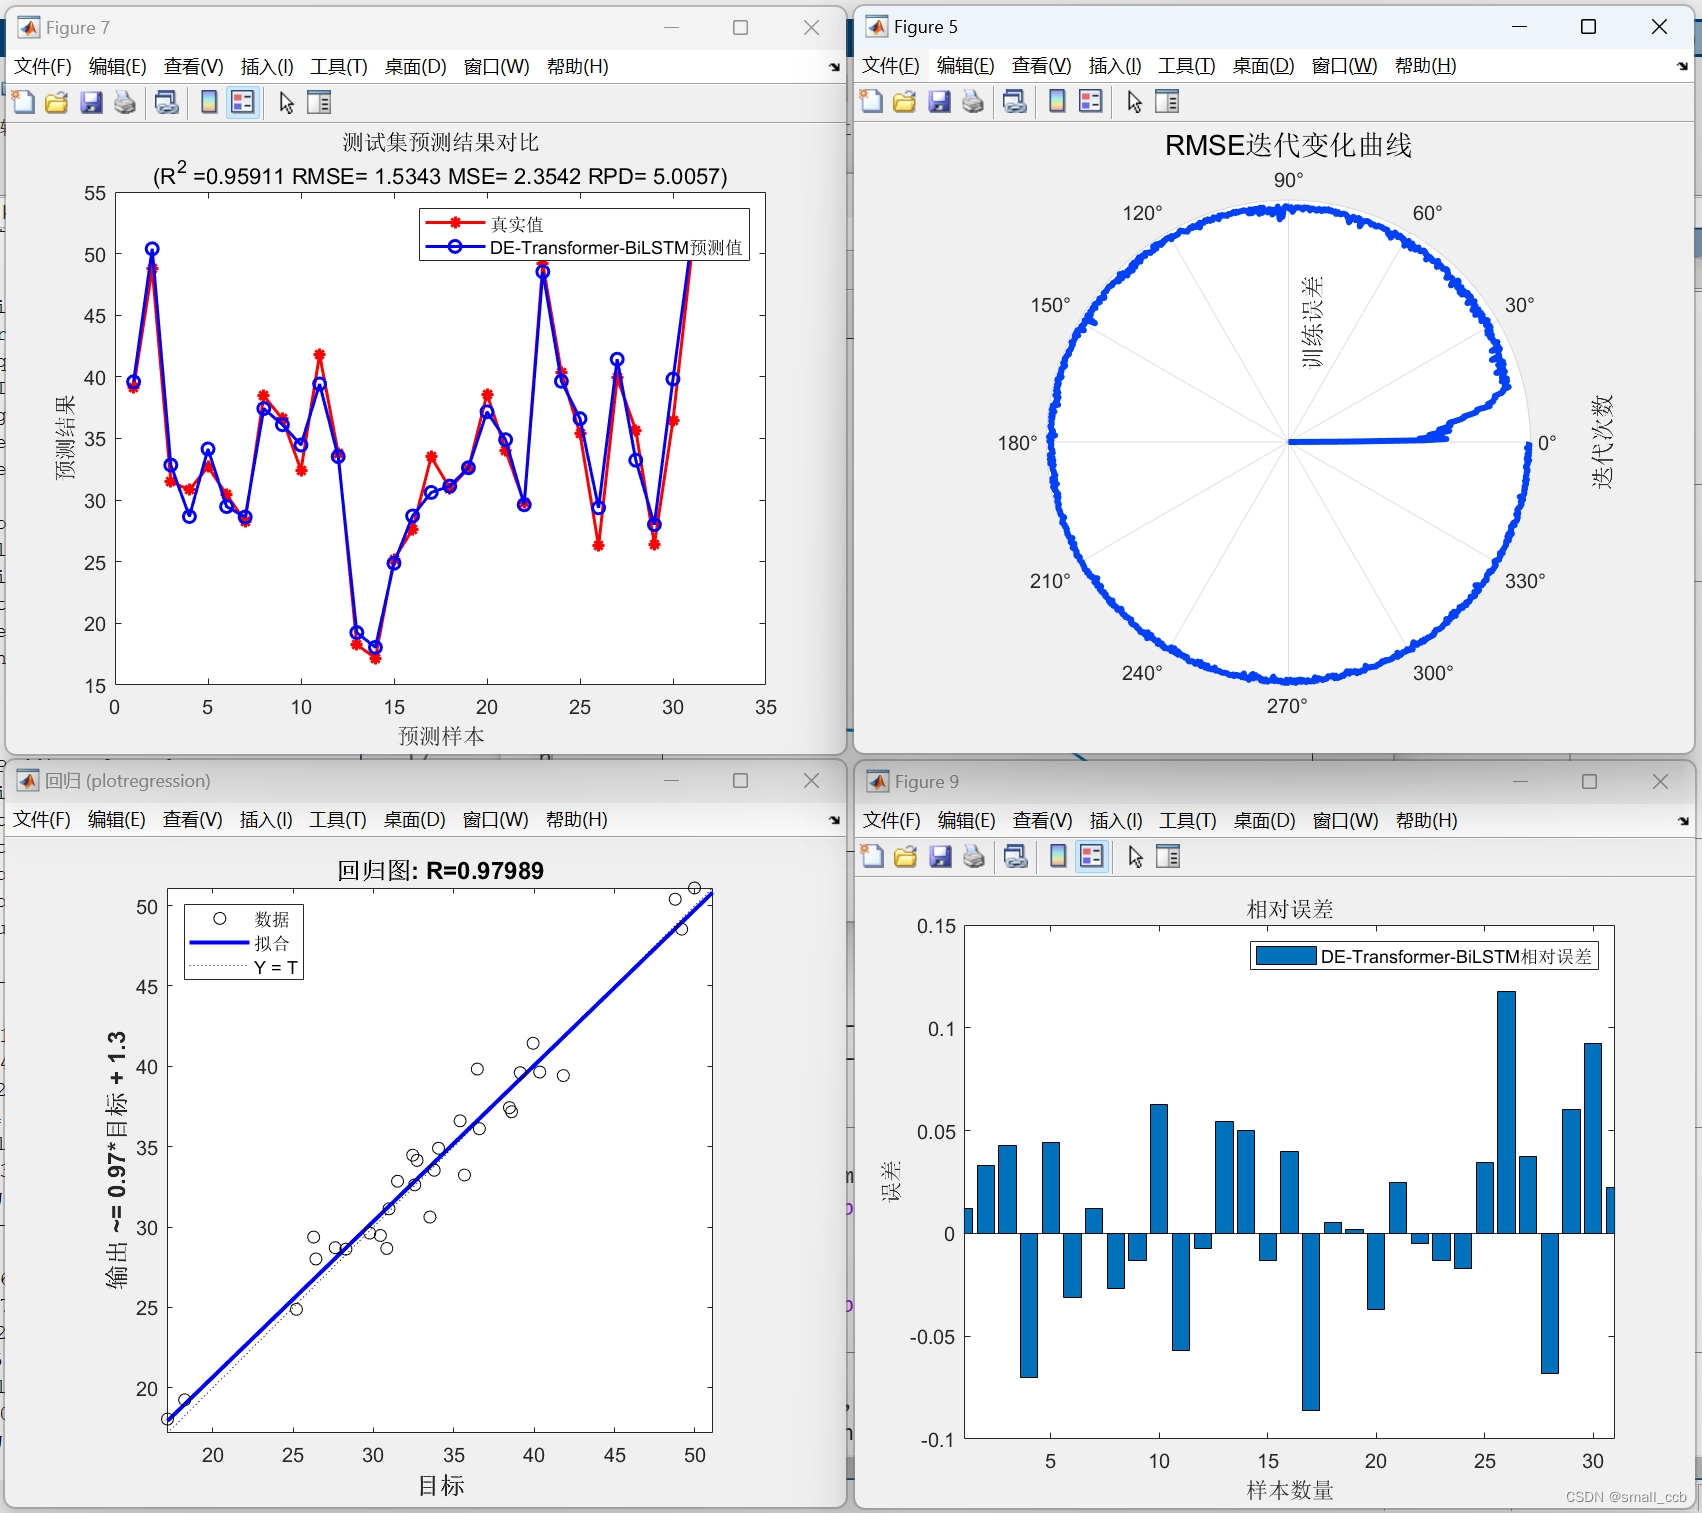Toggle Insert Colorbar in Figure 7 toolbar
The width and height of the screenshot is (1702, 1513).
tap(209, 102)
